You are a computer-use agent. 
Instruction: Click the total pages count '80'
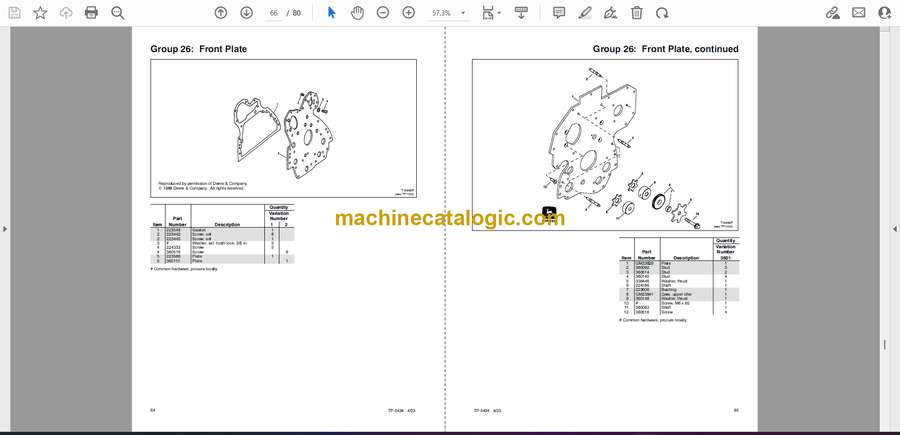click(x=296, y=13)
